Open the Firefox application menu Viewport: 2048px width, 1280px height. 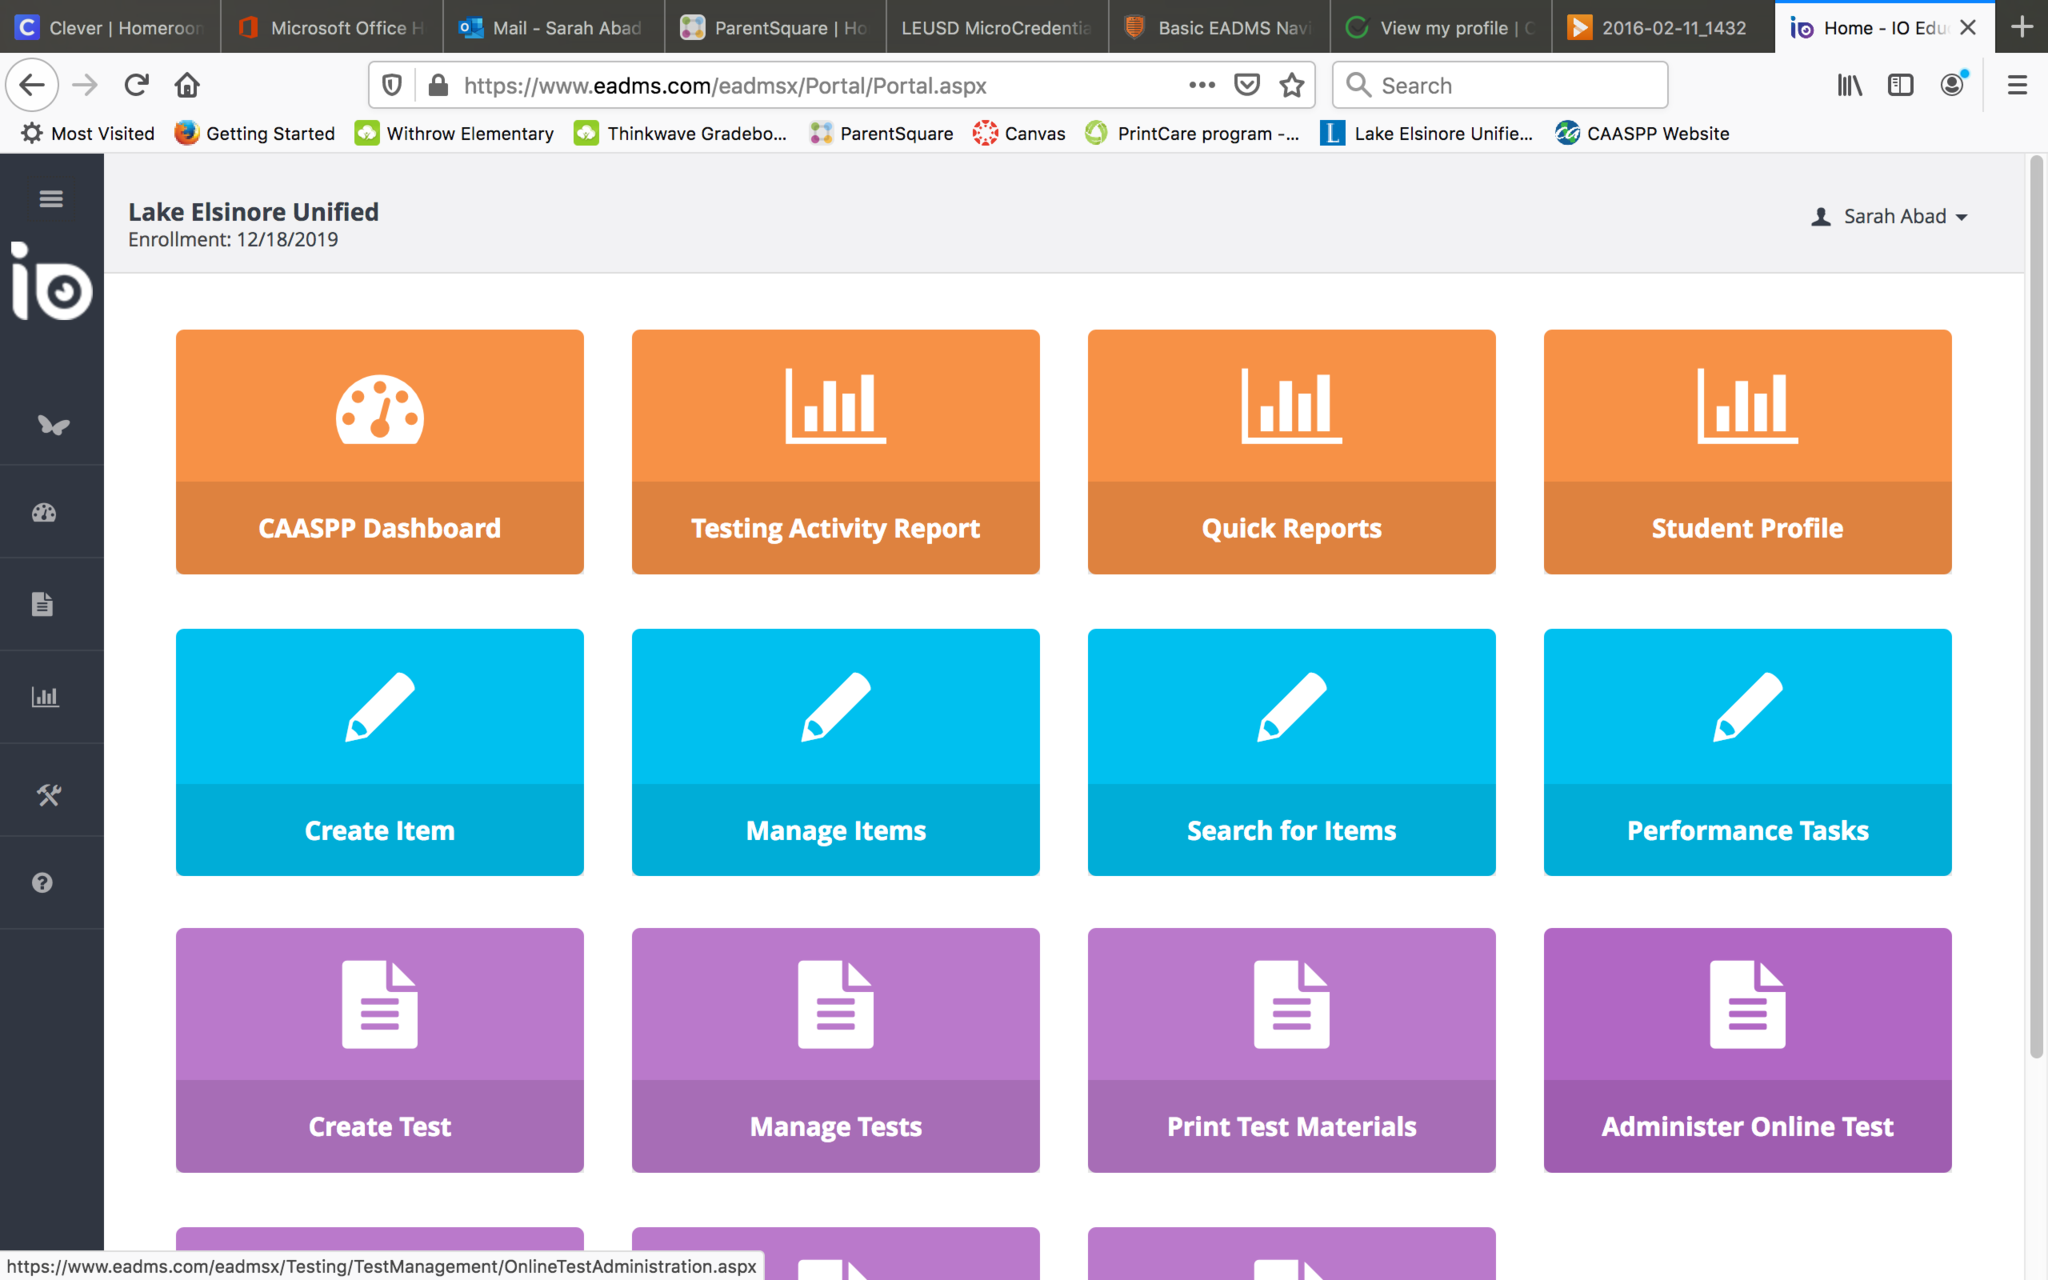tap(2017, 85)
